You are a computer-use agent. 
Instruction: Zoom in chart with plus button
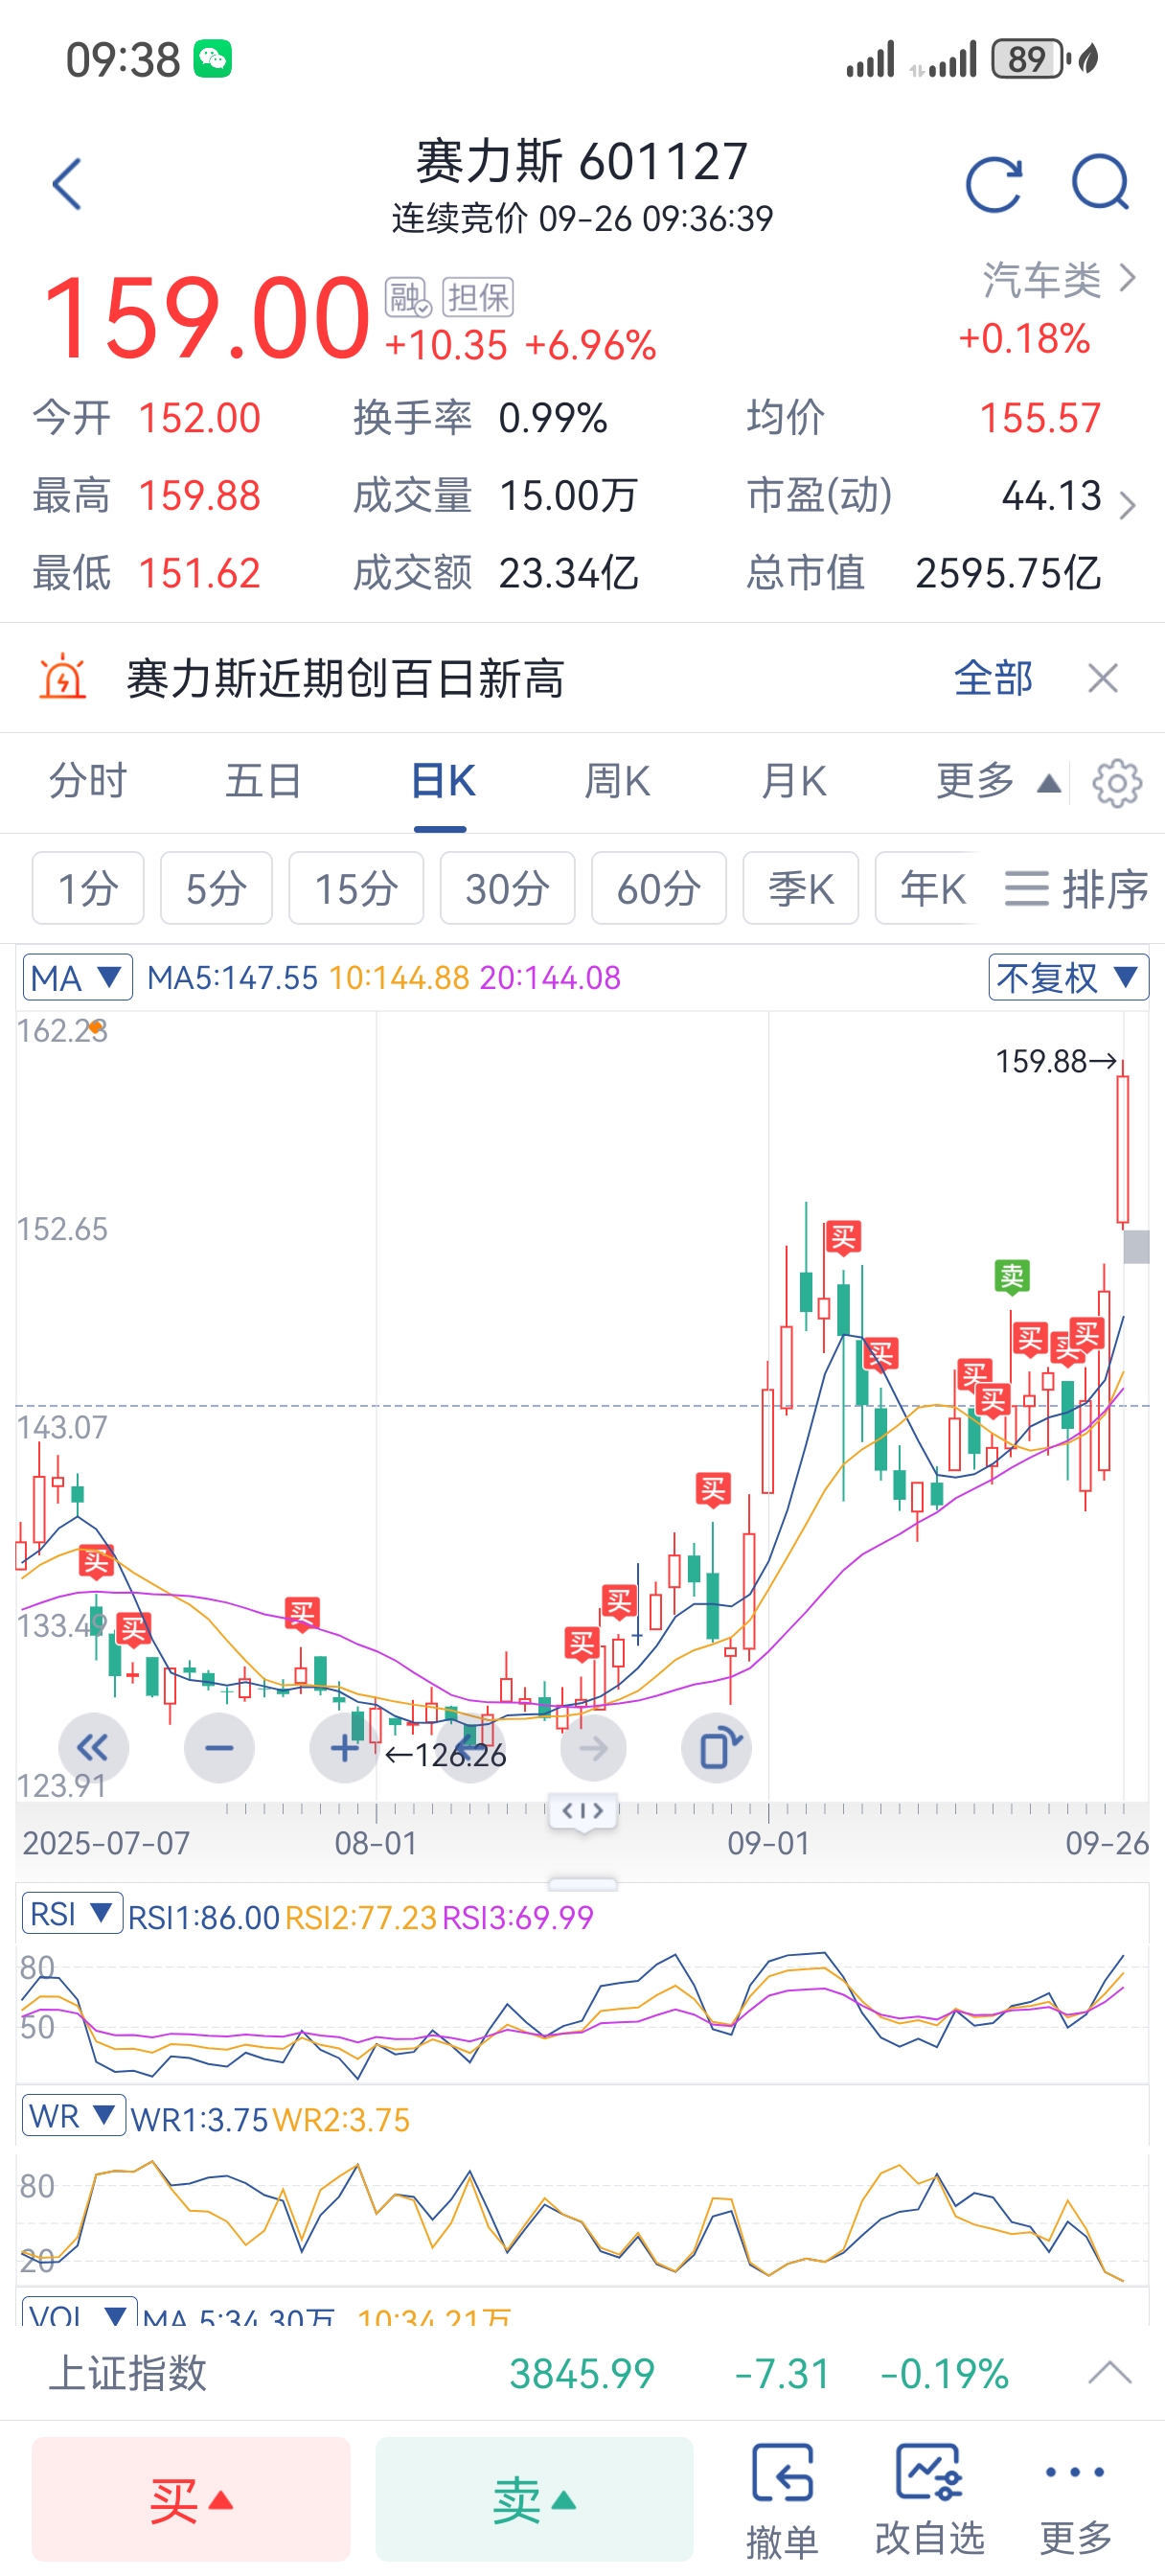click(x=344, y=1748)
